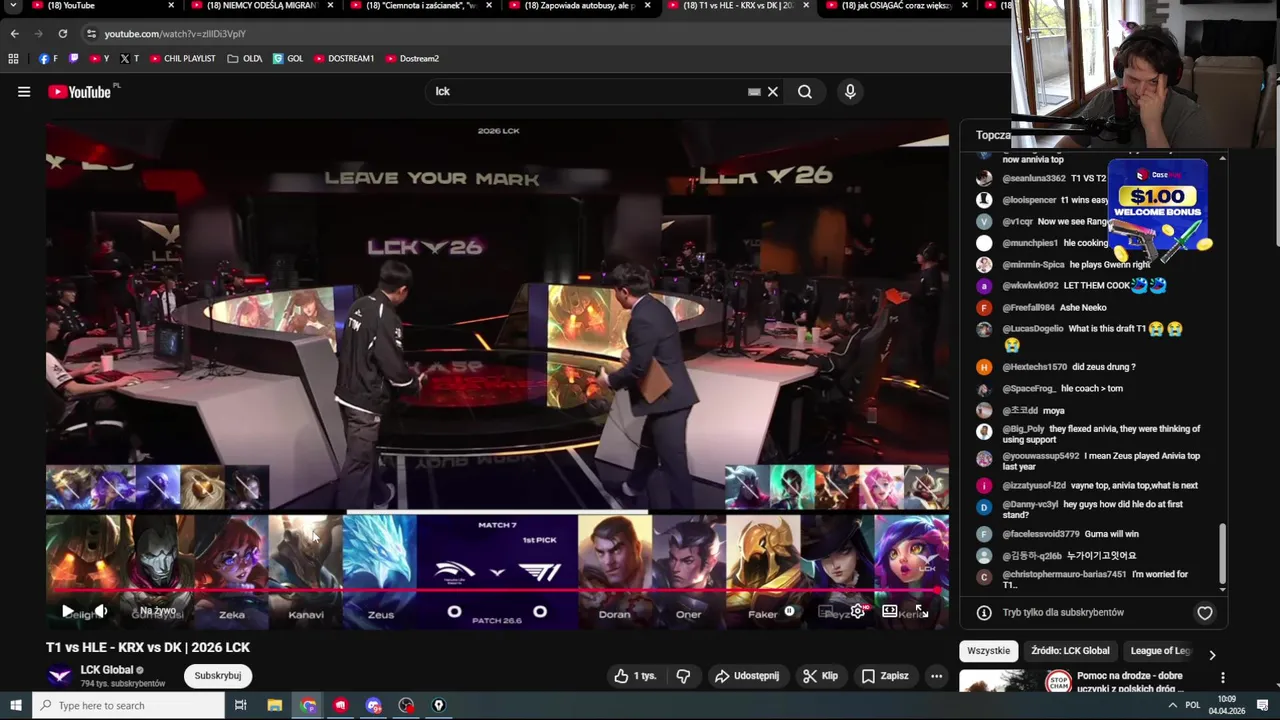This screenshot has width=1280, height=720.
Task: Open the LCK Global channel name link
Action: click(x=107, y=670)
